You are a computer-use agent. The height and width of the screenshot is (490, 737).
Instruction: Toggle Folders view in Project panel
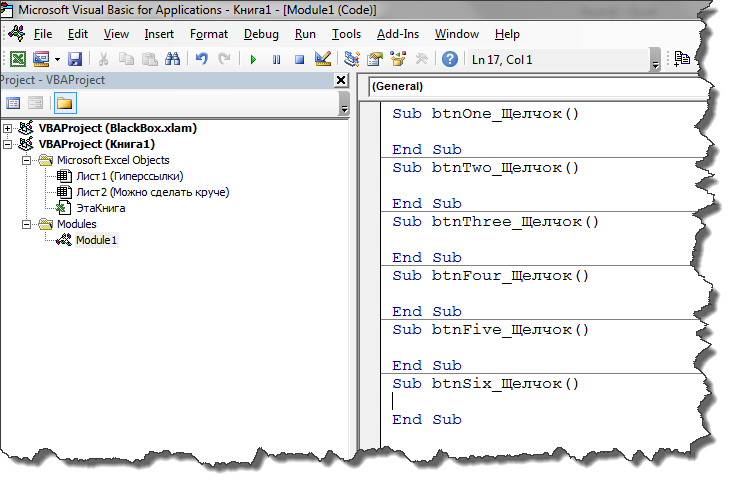65,103
